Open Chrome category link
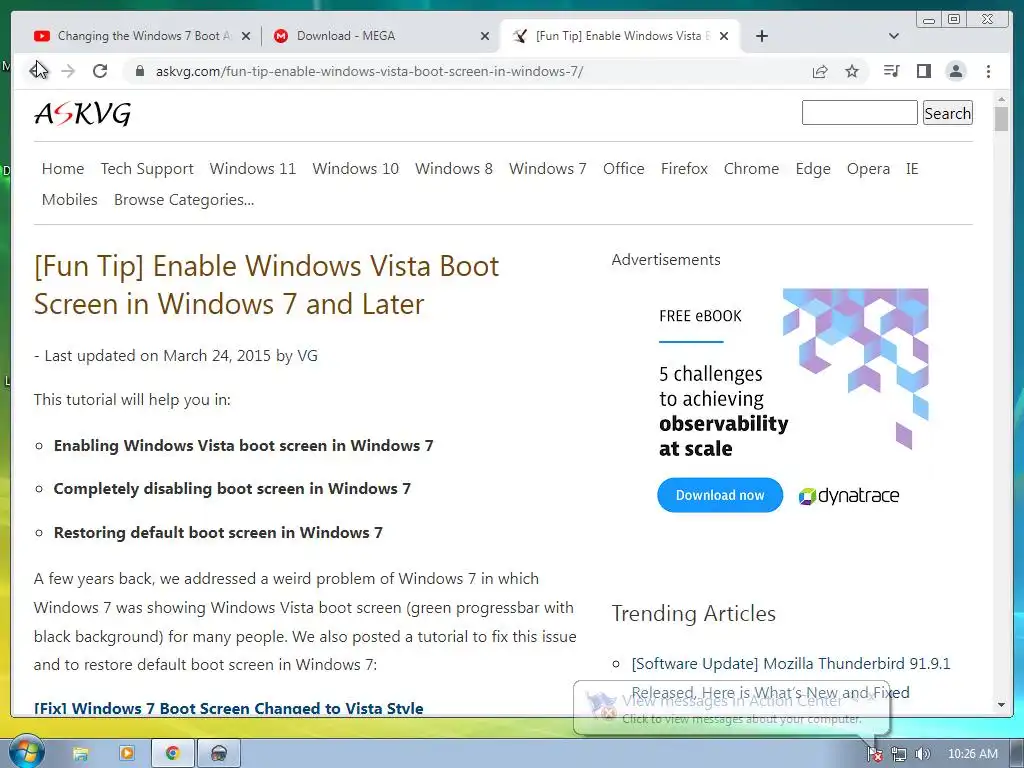The height and width of the screenshot is (768, 1024). (751, 168)
